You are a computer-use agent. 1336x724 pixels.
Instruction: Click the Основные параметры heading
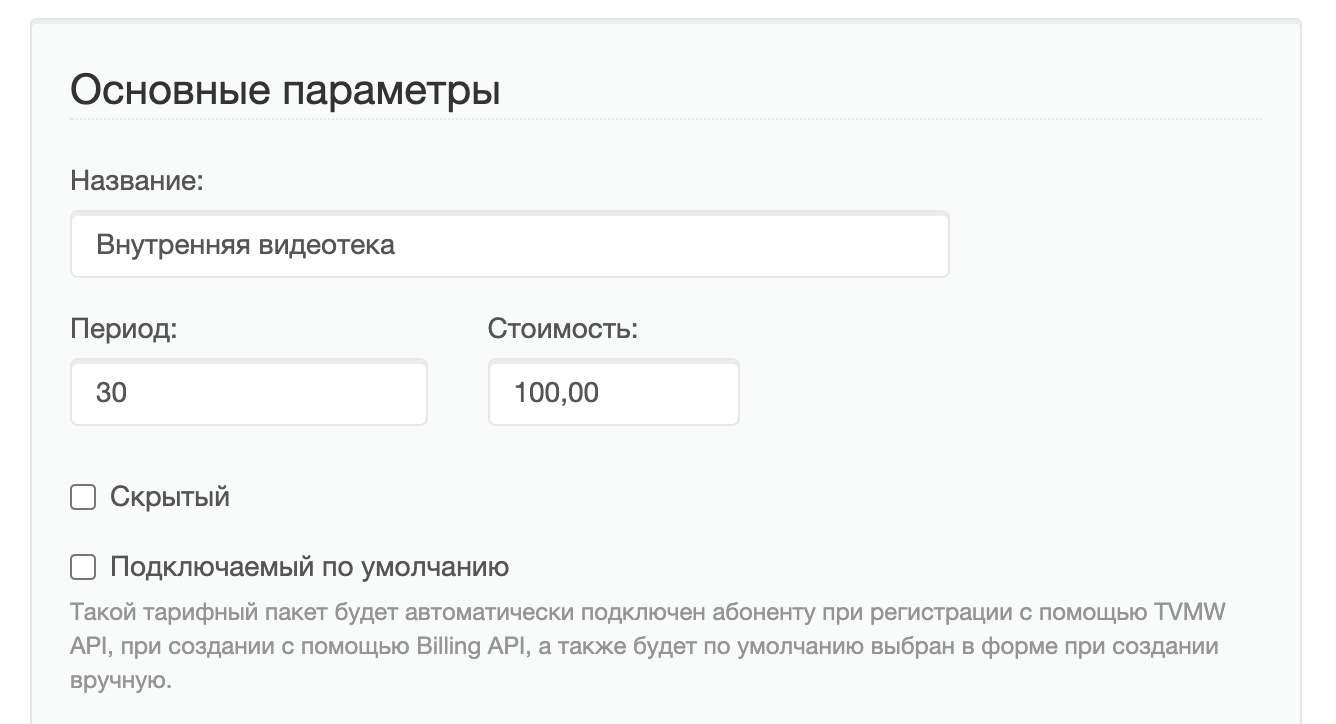(286, 91)
